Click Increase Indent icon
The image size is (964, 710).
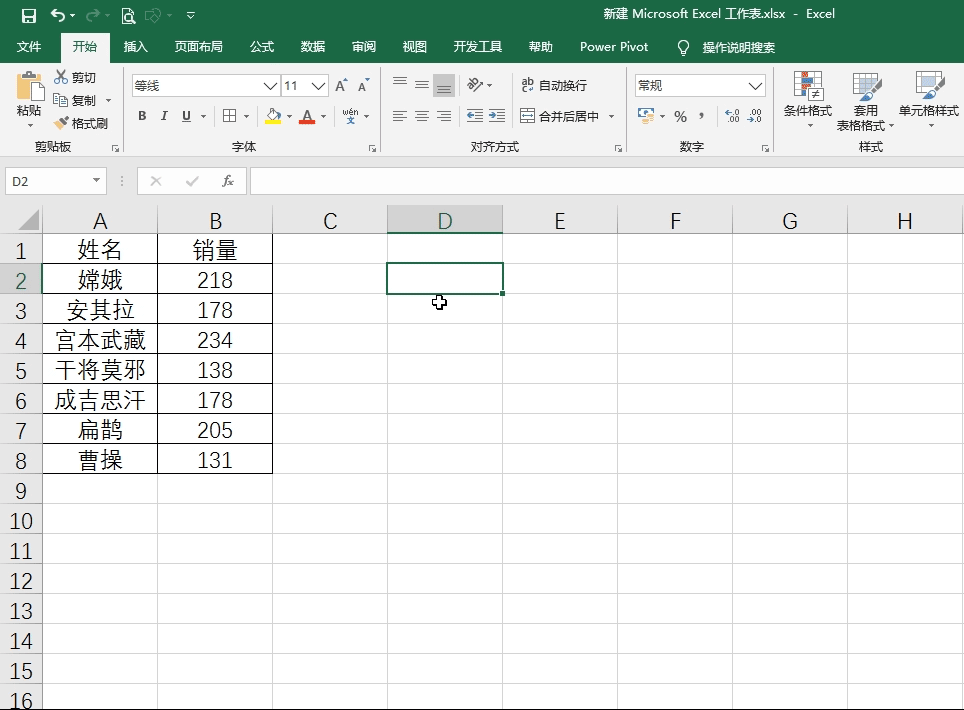[497, 116]
